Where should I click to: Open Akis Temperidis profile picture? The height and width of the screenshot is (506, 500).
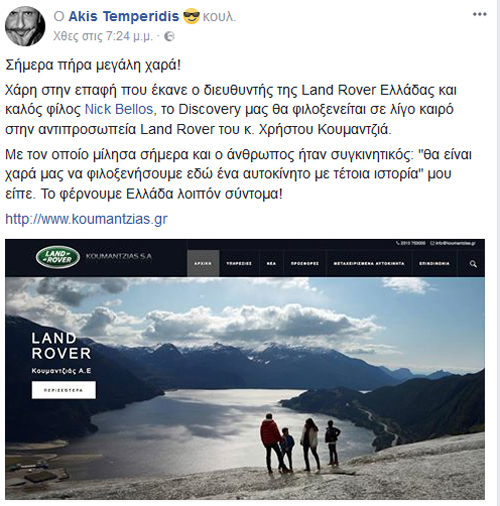25,26
